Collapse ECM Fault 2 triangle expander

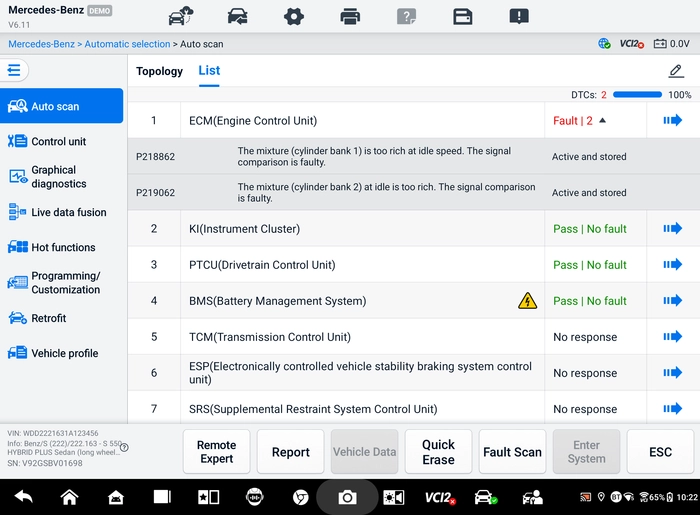point(602,120)
